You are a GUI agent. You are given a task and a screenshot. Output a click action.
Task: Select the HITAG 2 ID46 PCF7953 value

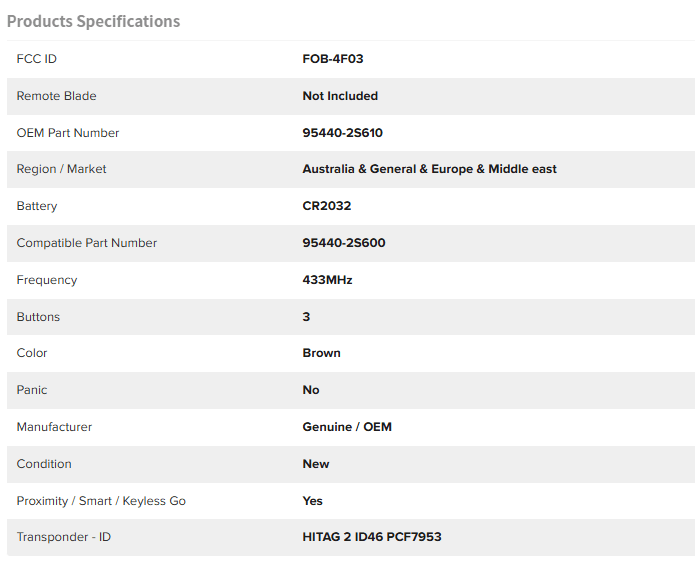[372, 537]
